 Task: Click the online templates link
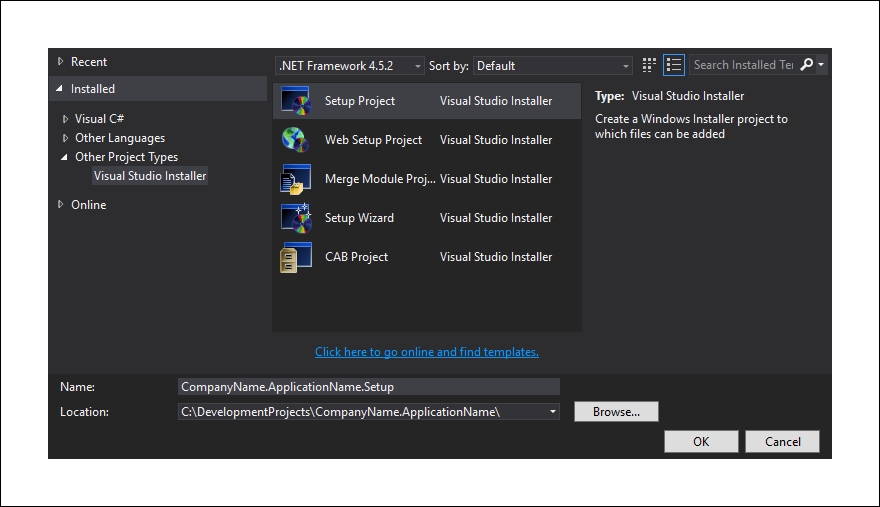[x=427, y=351]
